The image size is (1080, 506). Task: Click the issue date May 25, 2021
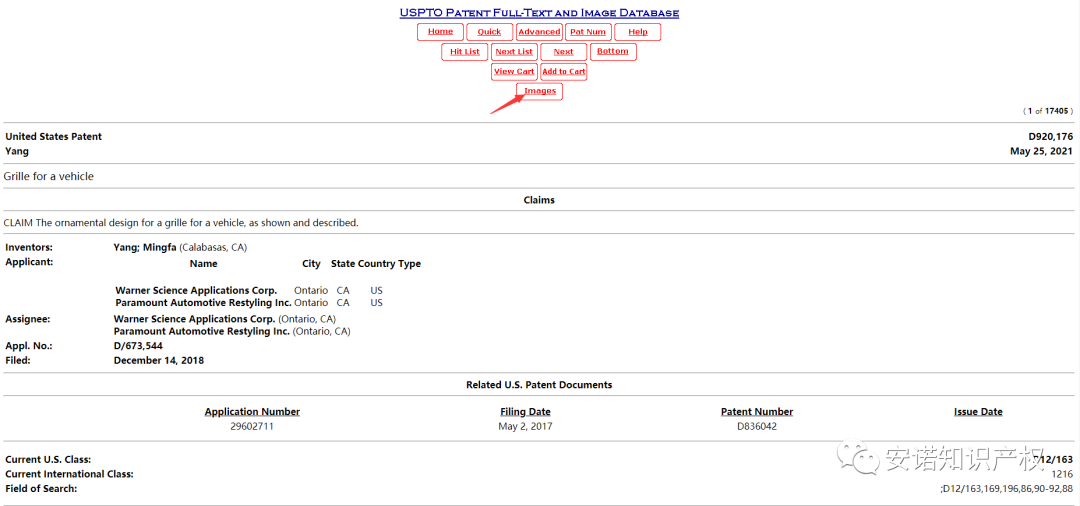tap(1041, 151)
